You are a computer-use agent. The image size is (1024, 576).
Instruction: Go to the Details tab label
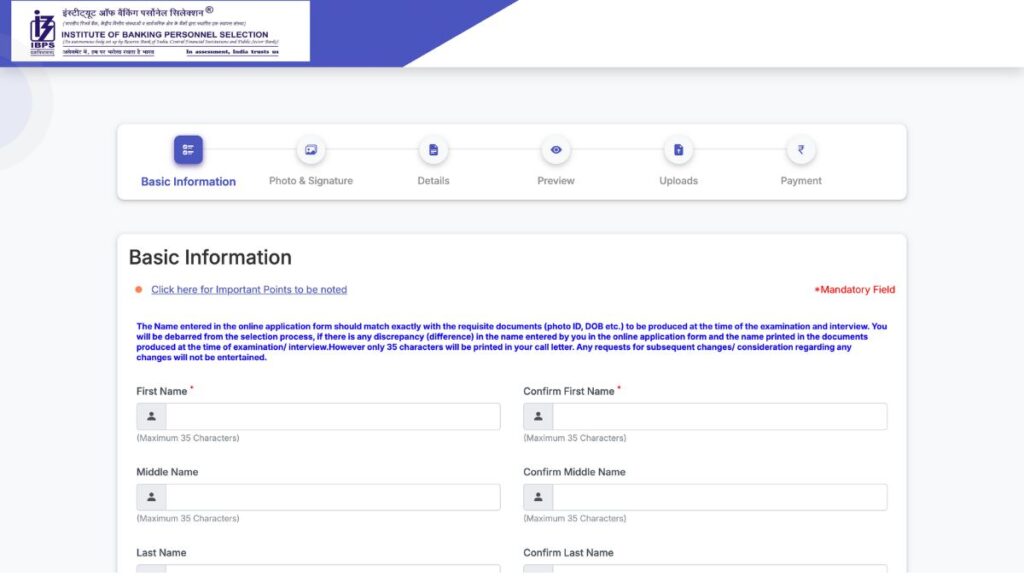pyautogui.click(x=433, y=181)
